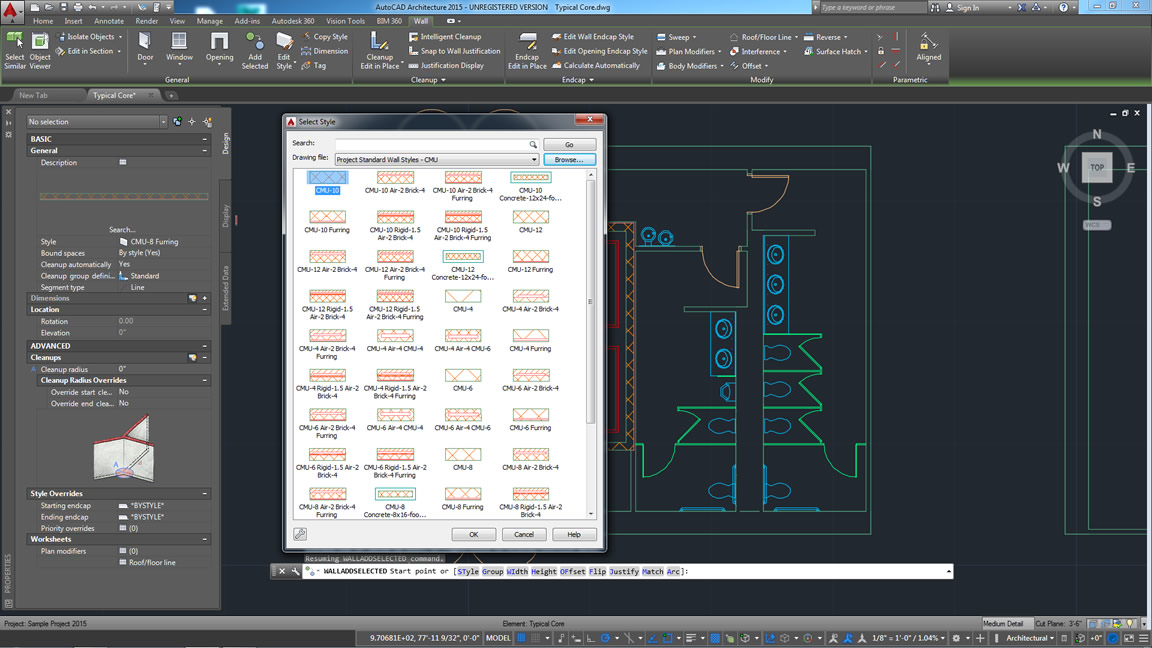The image size is (1152, 648).
Task: Click the TOP face of the ViewCube
Action: (x=1096, y=168)
